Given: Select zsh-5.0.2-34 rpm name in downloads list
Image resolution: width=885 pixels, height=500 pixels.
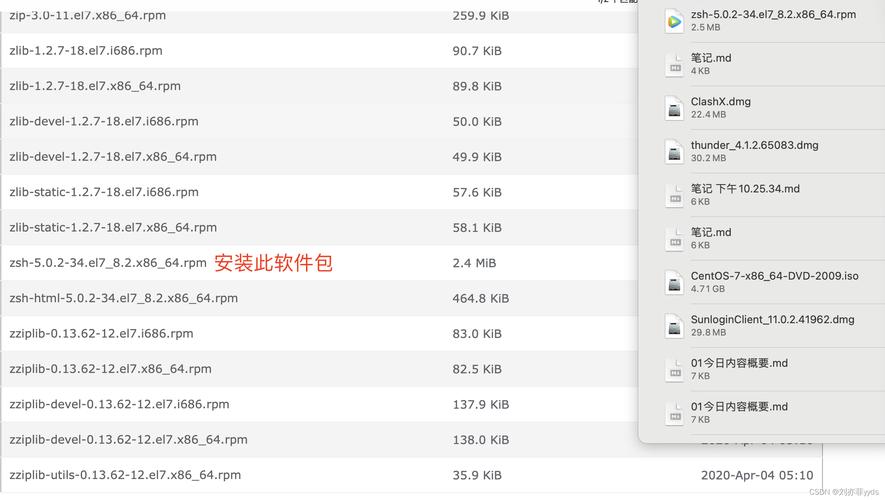Looking at the screenshot, I should point(773,15).
